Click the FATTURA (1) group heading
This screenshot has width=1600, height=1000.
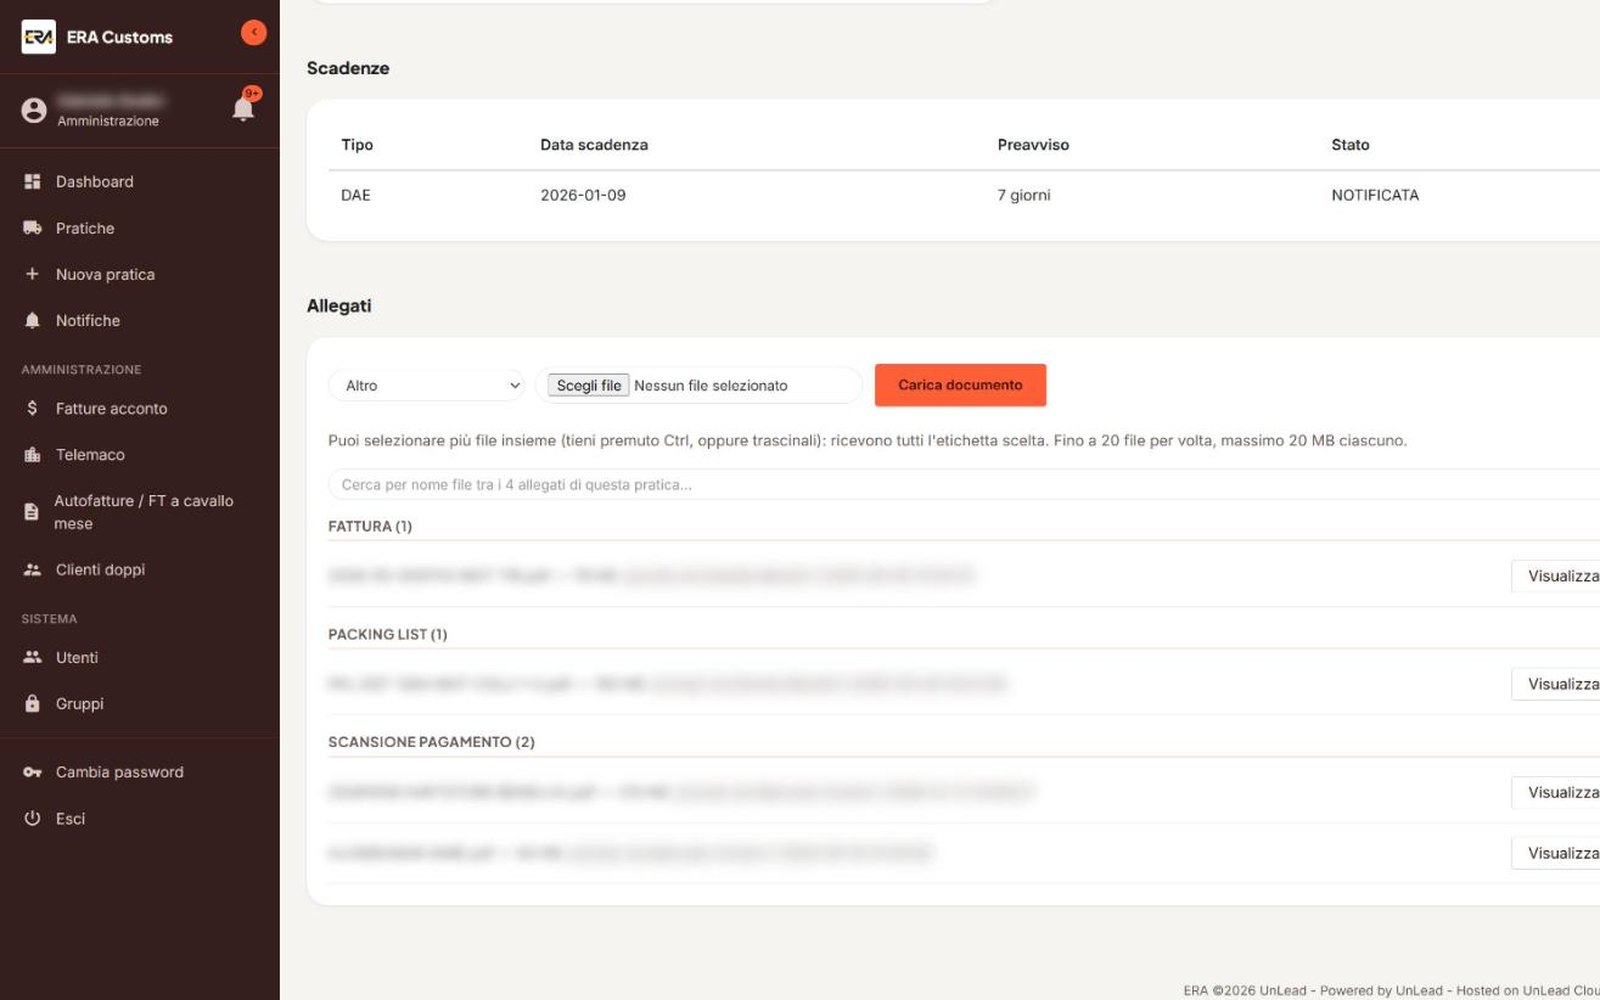tap(370, 526)
